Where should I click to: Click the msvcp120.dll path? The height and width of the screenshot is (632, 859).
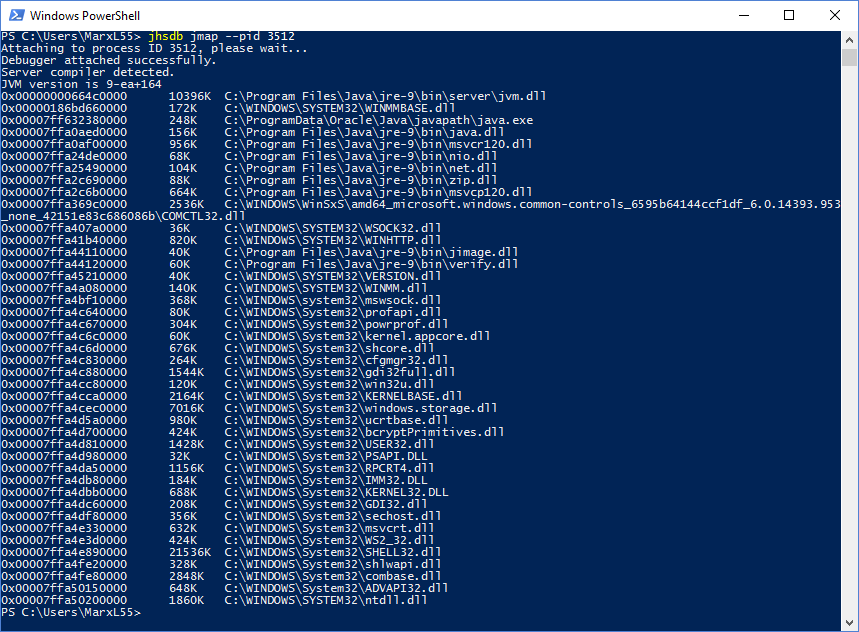point(378,193)
